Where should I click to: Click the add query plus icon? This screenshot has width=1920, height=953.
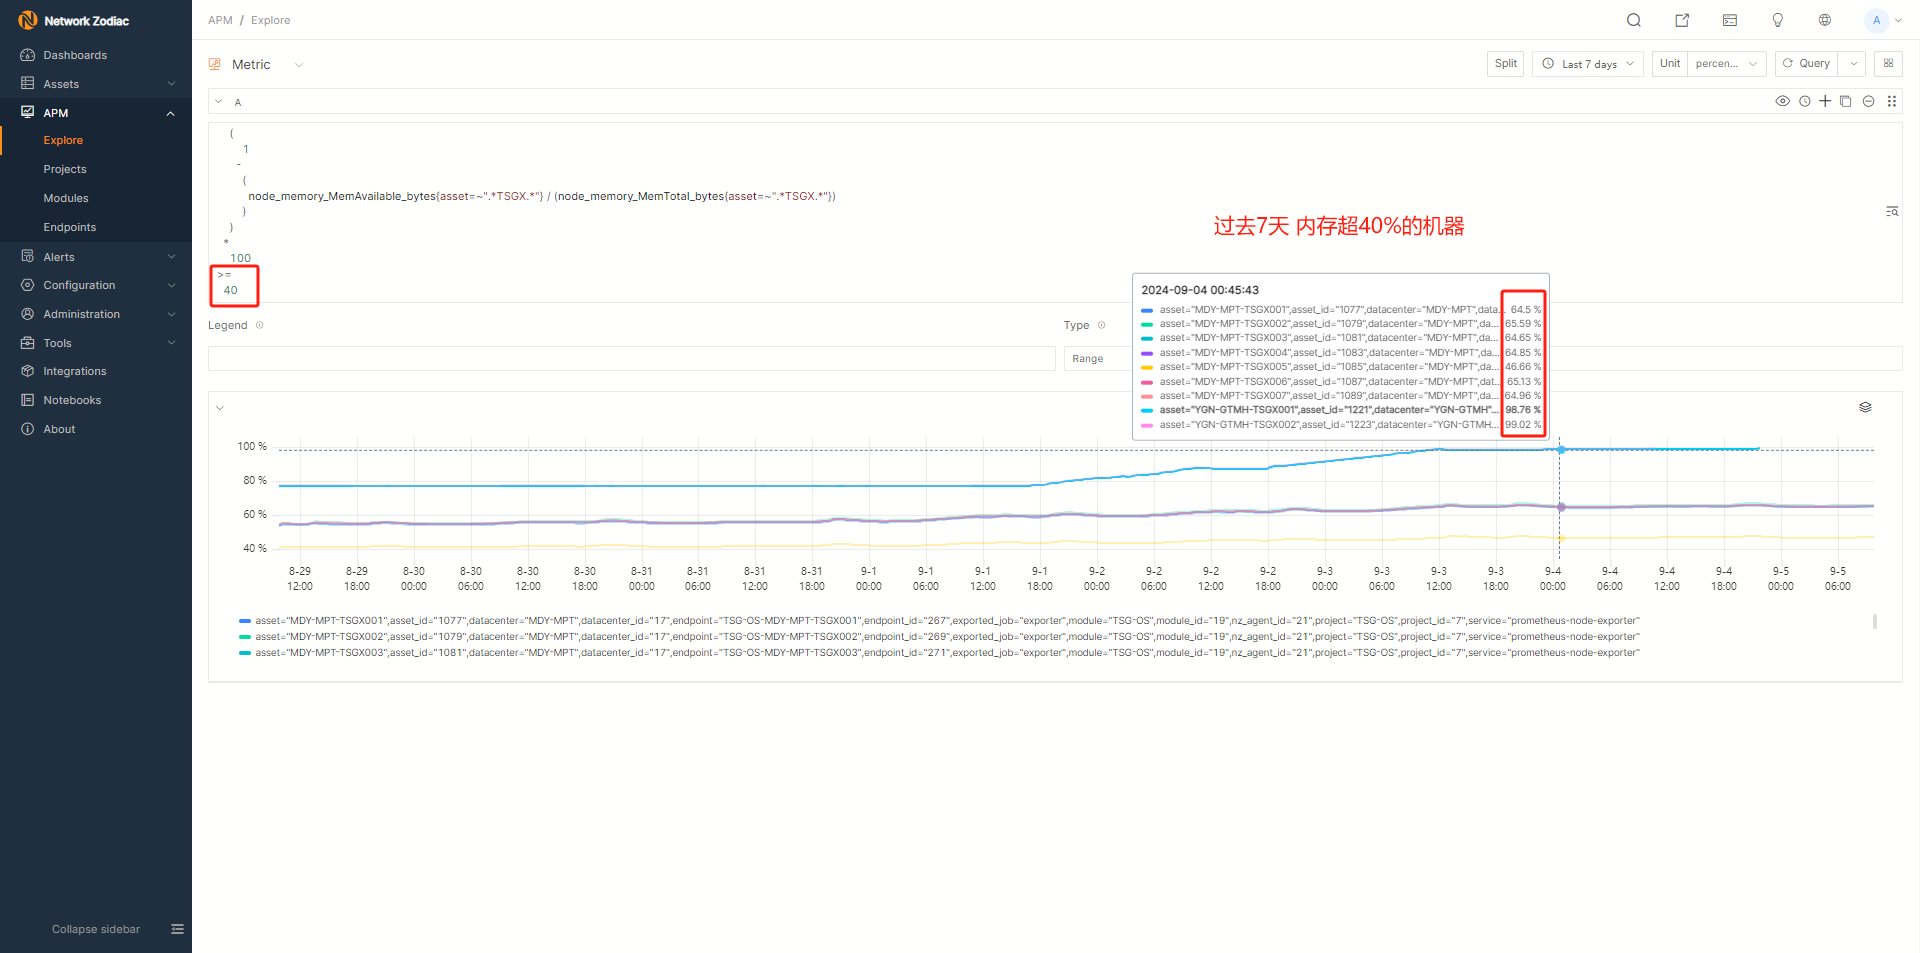1825,101
